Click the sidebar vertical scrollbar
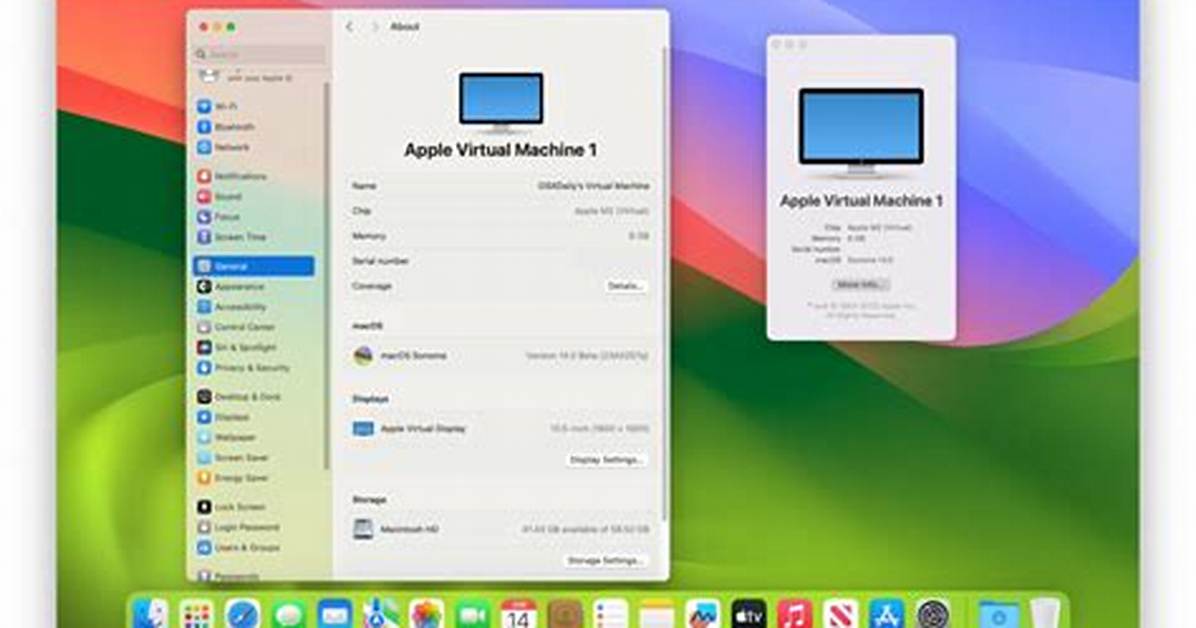Screen dimensions: 1196x628 click(328, 275)
